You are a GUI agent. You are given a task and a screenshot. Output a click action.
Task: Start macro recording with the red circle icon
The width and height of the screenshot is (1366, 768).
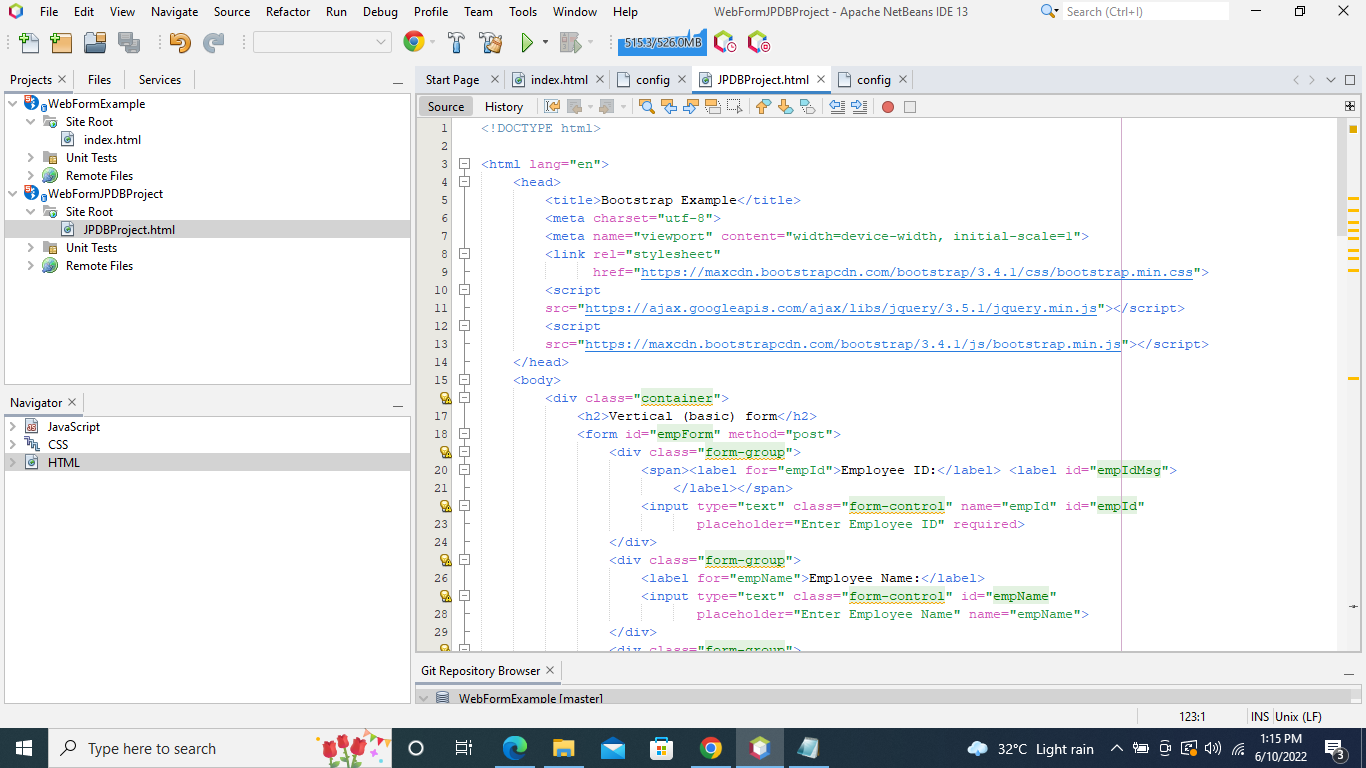point(887,106)
